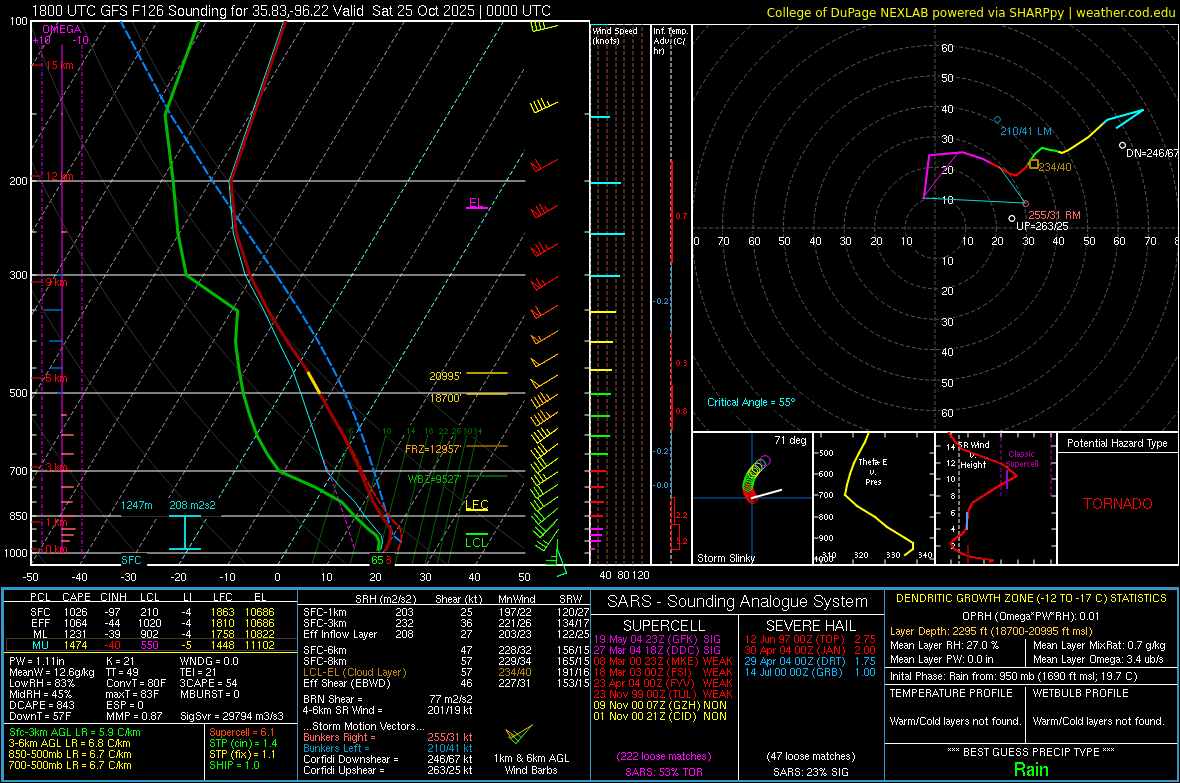This screenshot has height=783, width=1180.
Task: Click the 12 Jun 97 00Z (TOP) hail analogue
Action: [x=810, y=639]
